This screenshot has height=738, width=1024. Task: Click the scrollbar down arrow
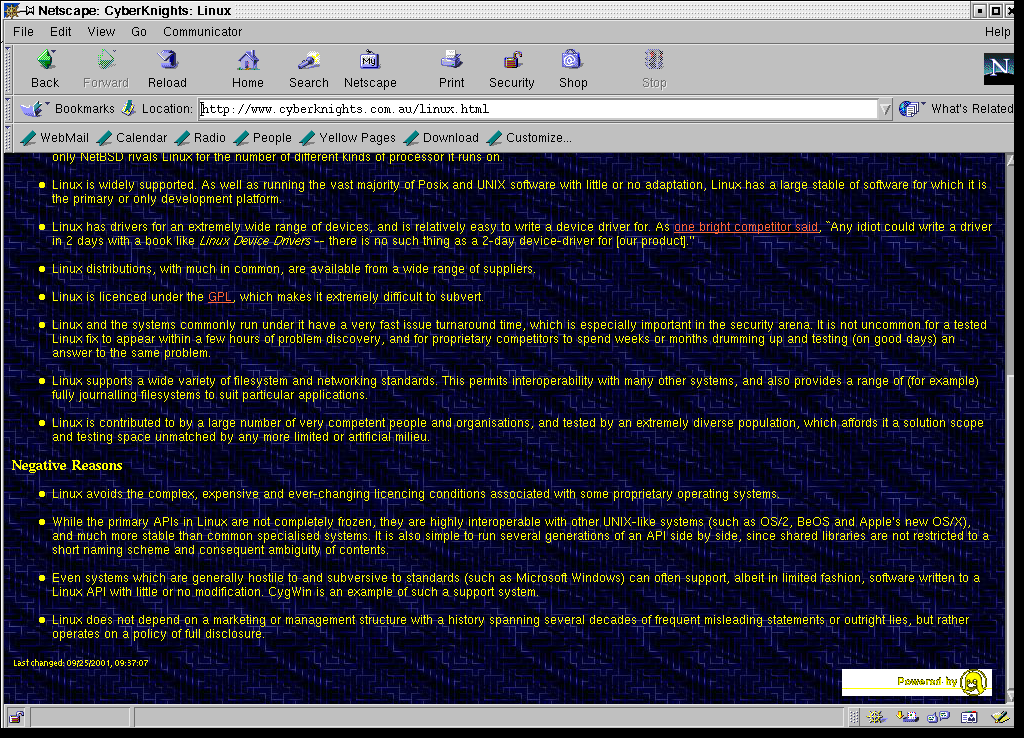[1010, 696]
